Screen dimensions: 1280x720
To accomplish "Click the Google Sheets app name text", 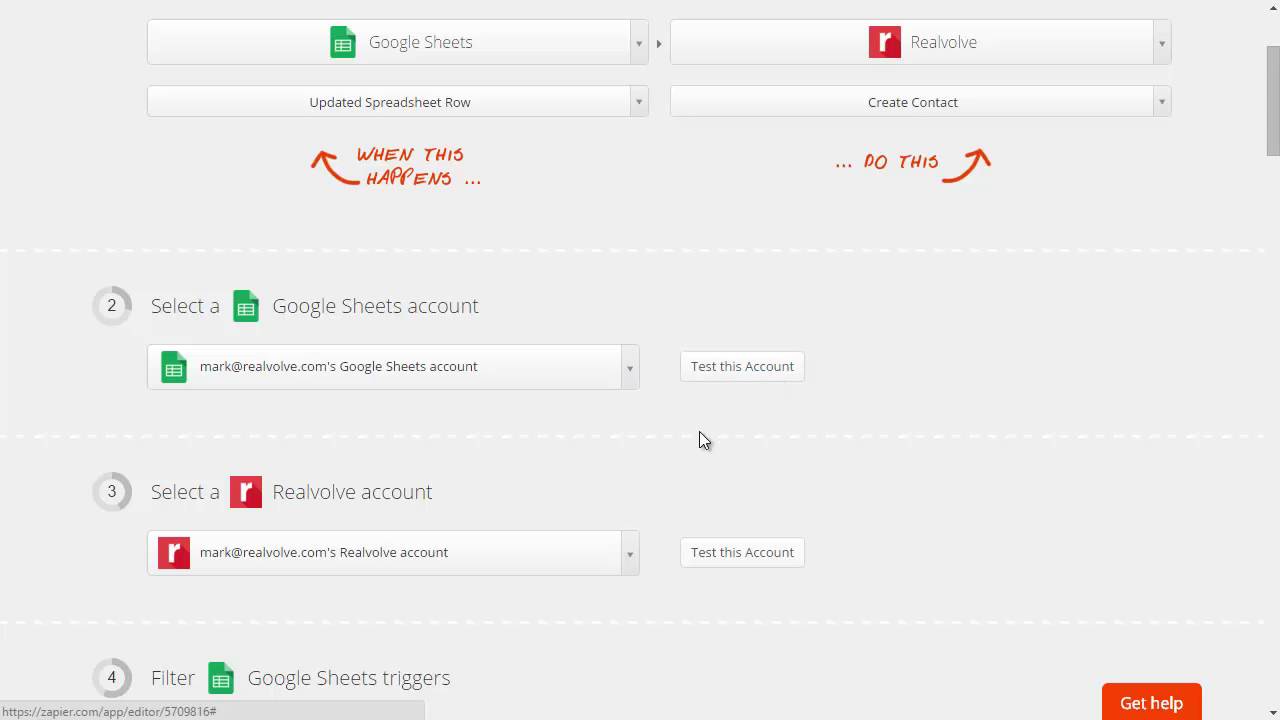I will (x=420, y=42).
